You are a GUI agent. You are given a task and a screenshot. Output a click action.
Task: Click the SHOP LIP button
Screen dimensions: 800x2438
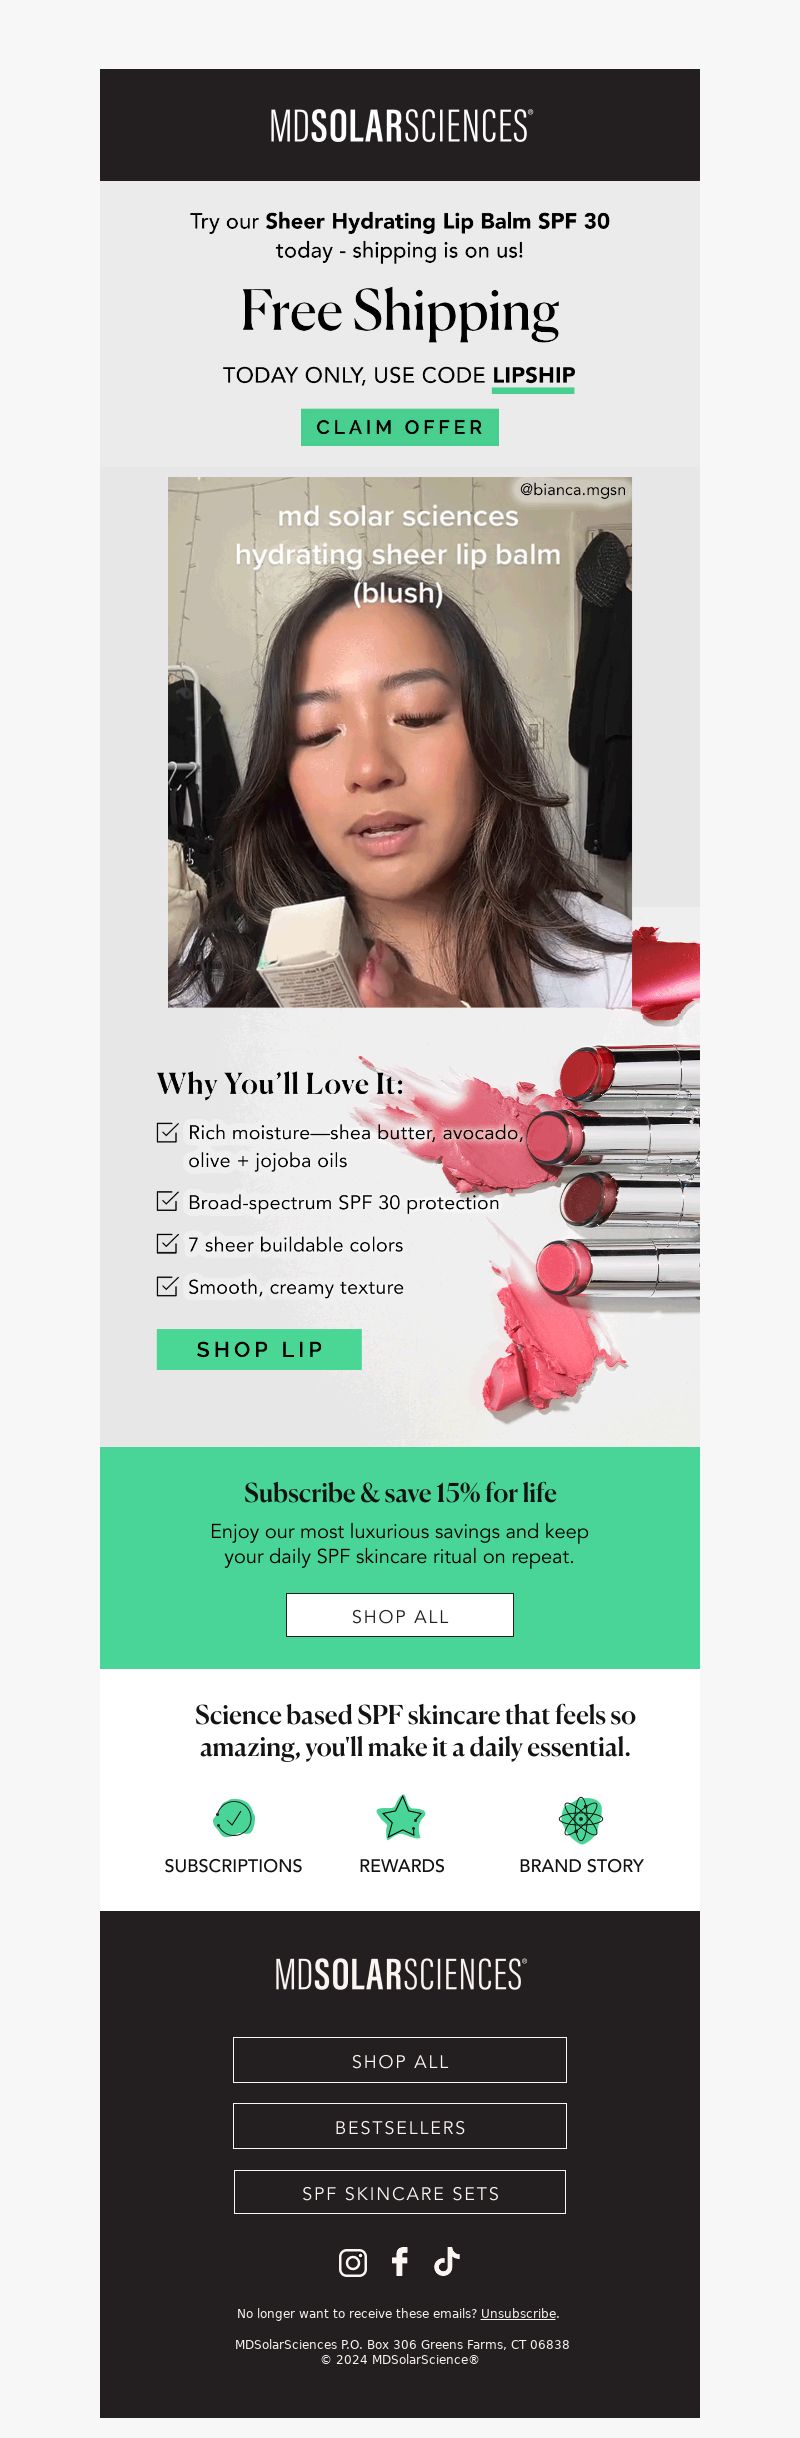coord(259,1349)
